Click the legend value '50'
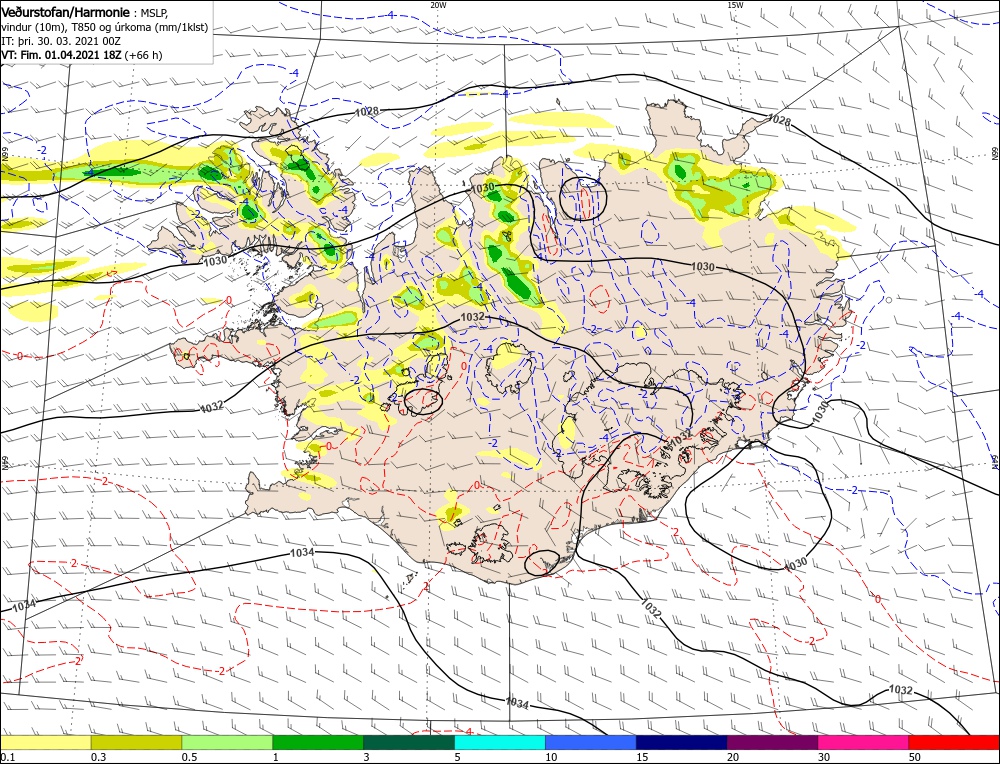Image resolution: width=1000 pixels, height=764 pixels. (915, 757)
